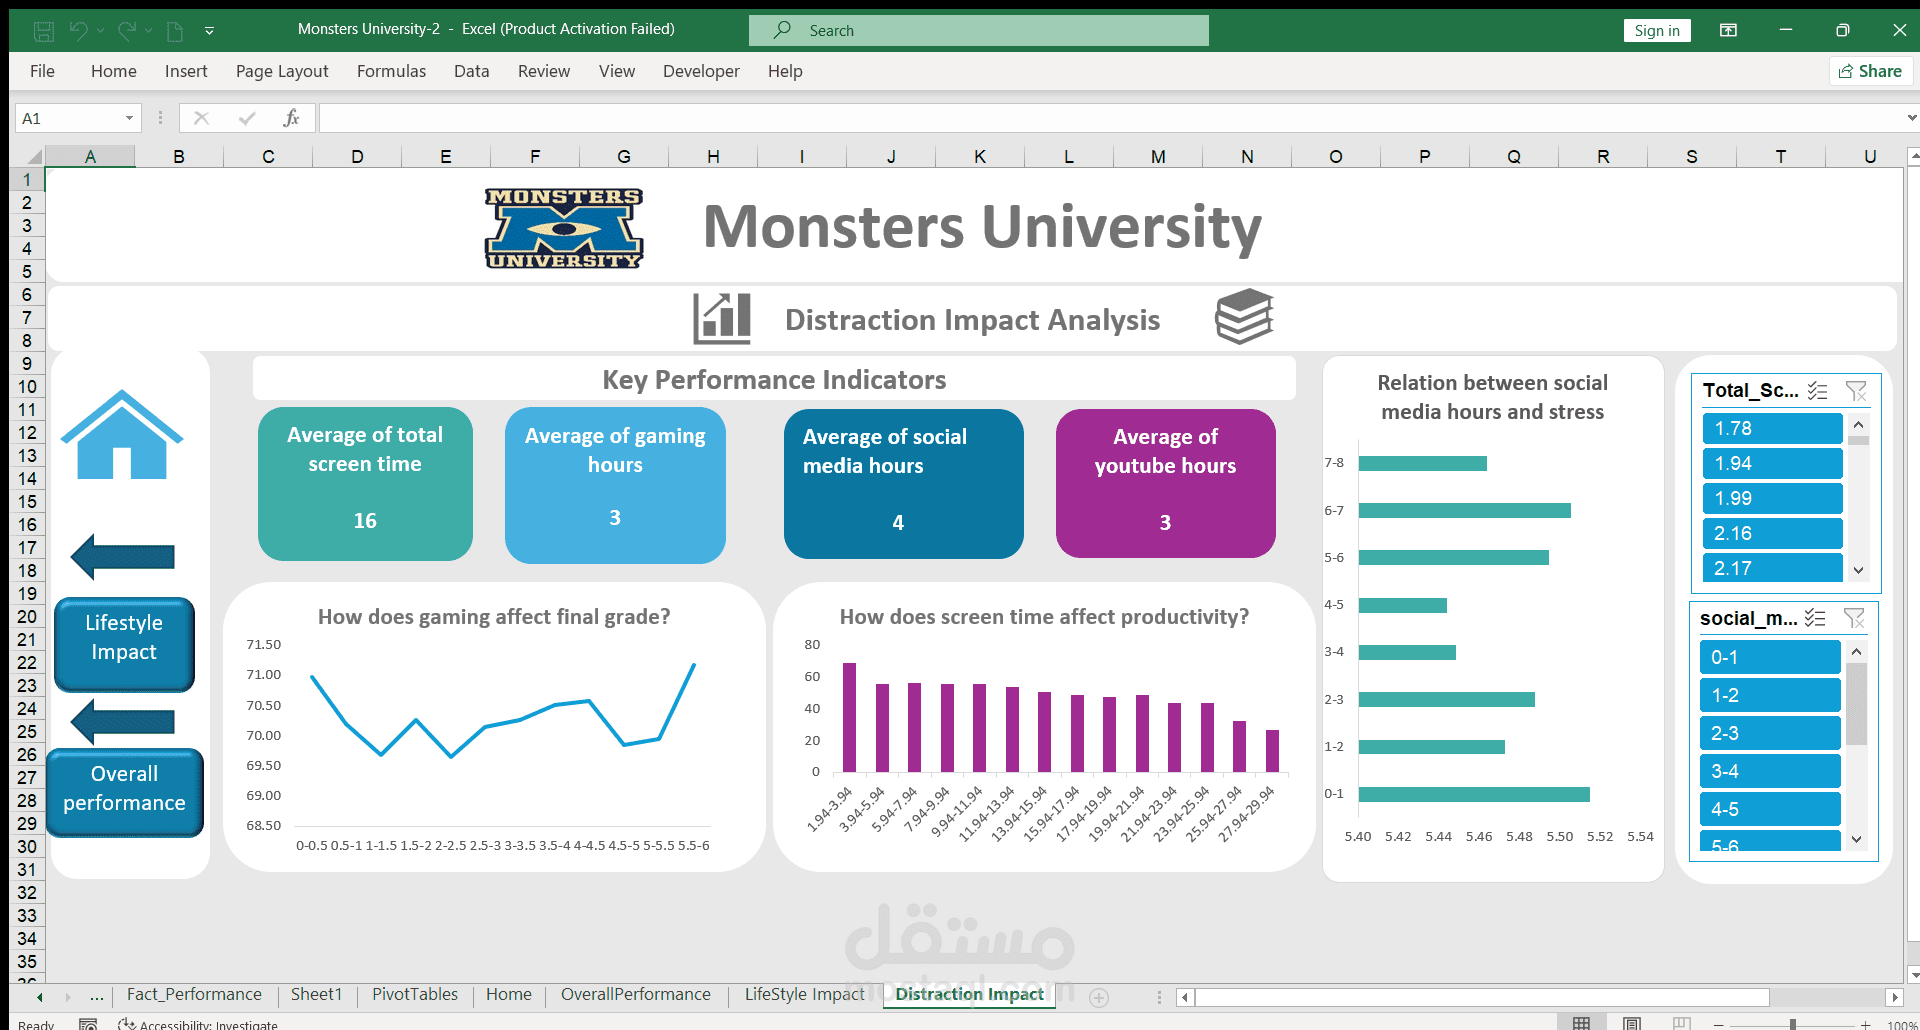1920x1030 pixels.
Task: Select the 0-1 item in social_m slicer
Action: [x=1769, y=657]
